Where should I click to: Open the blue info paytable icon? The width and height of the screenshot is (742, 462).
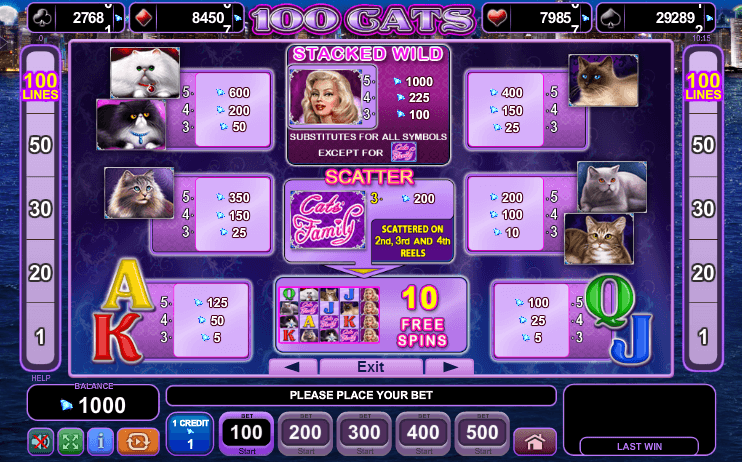[100, 442]
